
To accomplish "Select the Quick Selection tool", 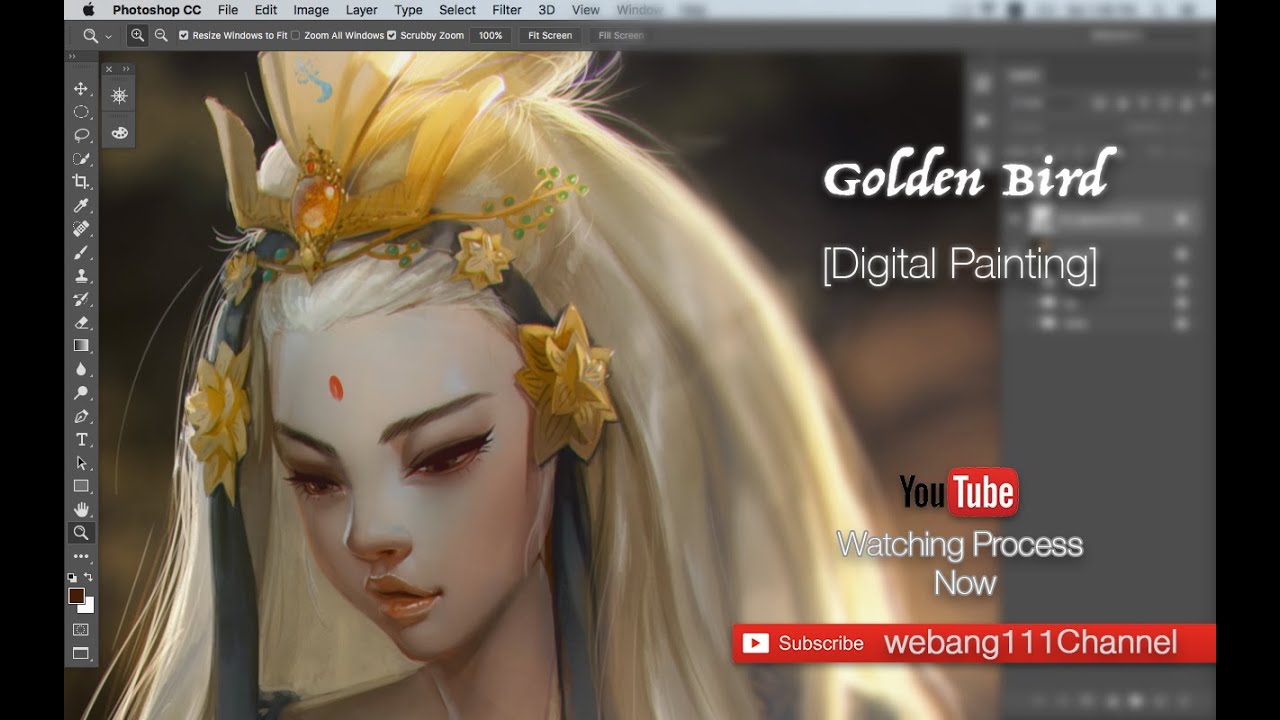I will click(x=81, y=158).
